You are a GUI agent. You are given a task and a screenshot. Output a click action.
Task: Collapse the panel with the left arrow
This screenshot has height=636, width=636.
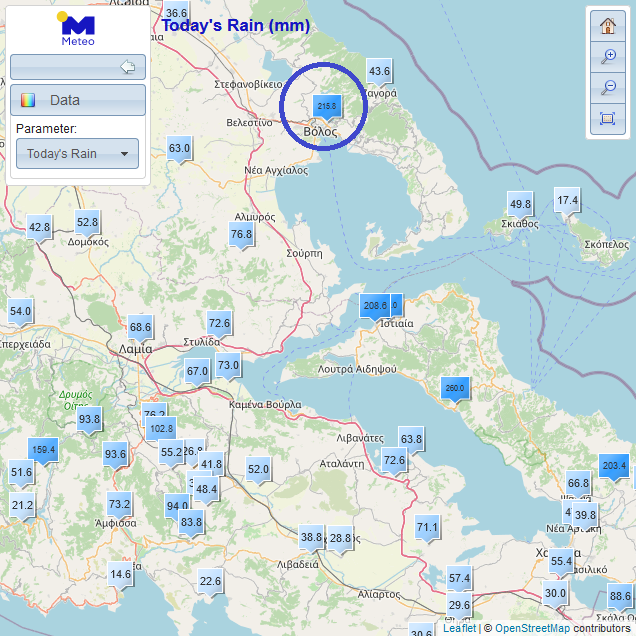tap(127, 67)
